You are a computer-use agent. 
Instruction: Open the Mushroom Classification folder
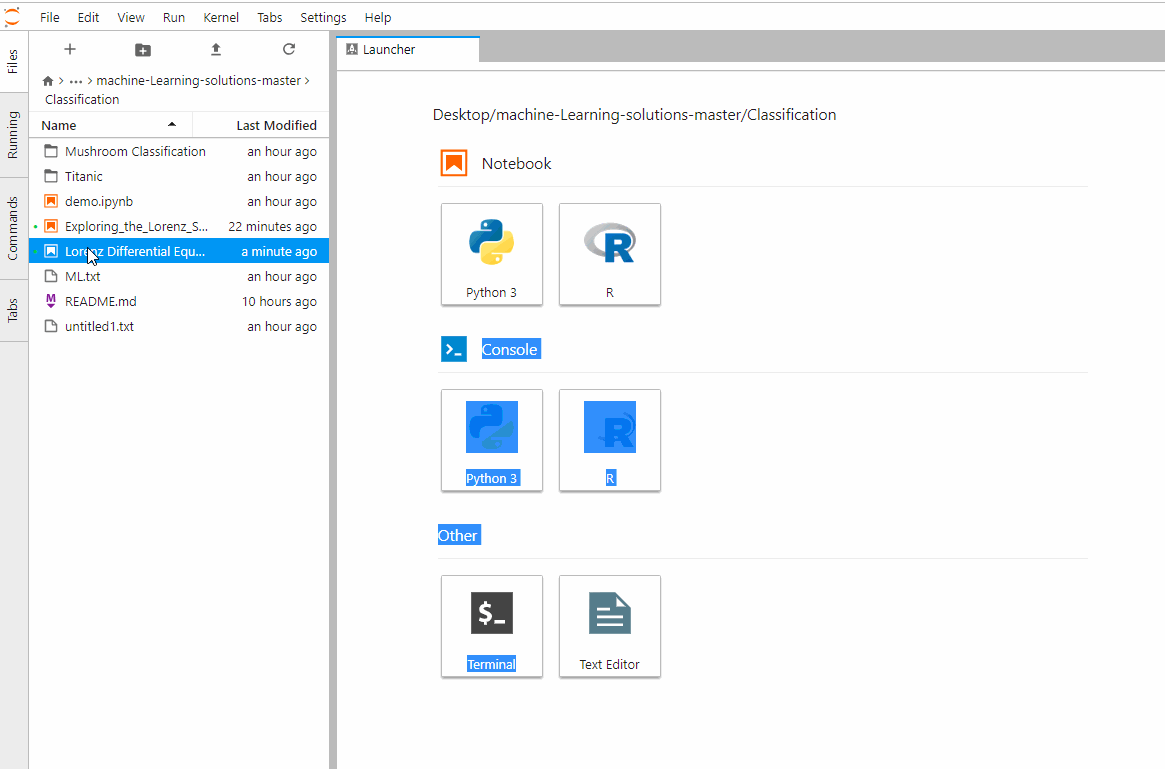tap(135, 152)
